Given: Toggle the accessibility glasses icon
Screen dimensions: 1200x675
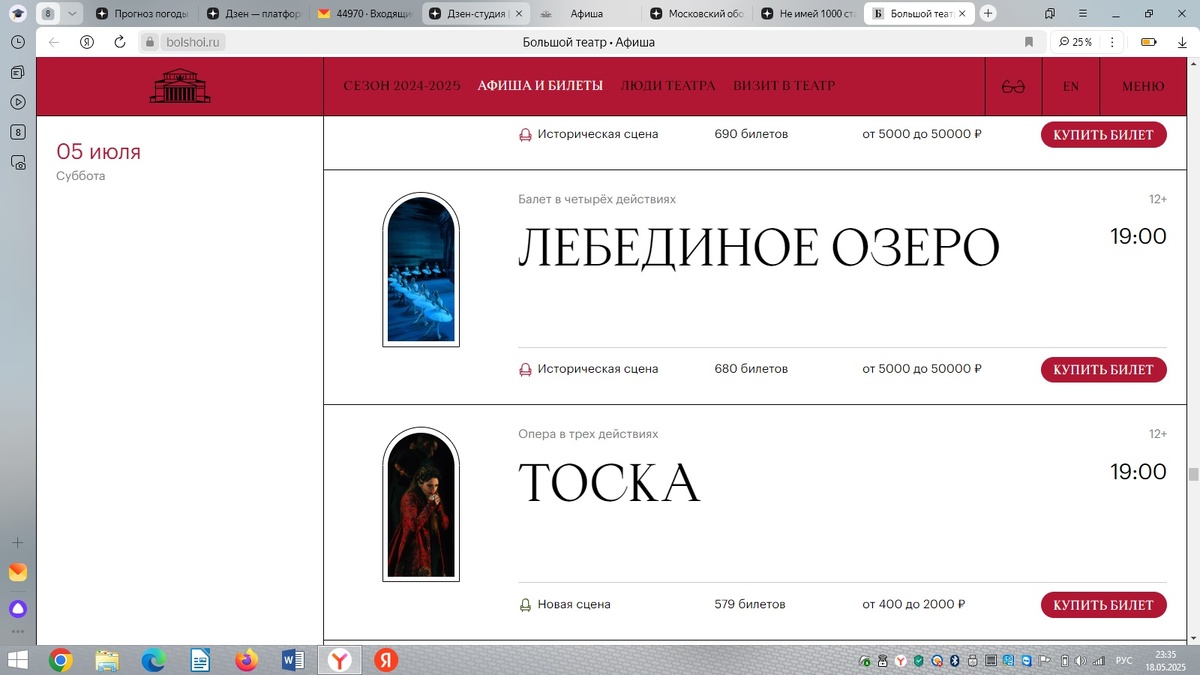Looking at the screenshot, I should 1013,86.
